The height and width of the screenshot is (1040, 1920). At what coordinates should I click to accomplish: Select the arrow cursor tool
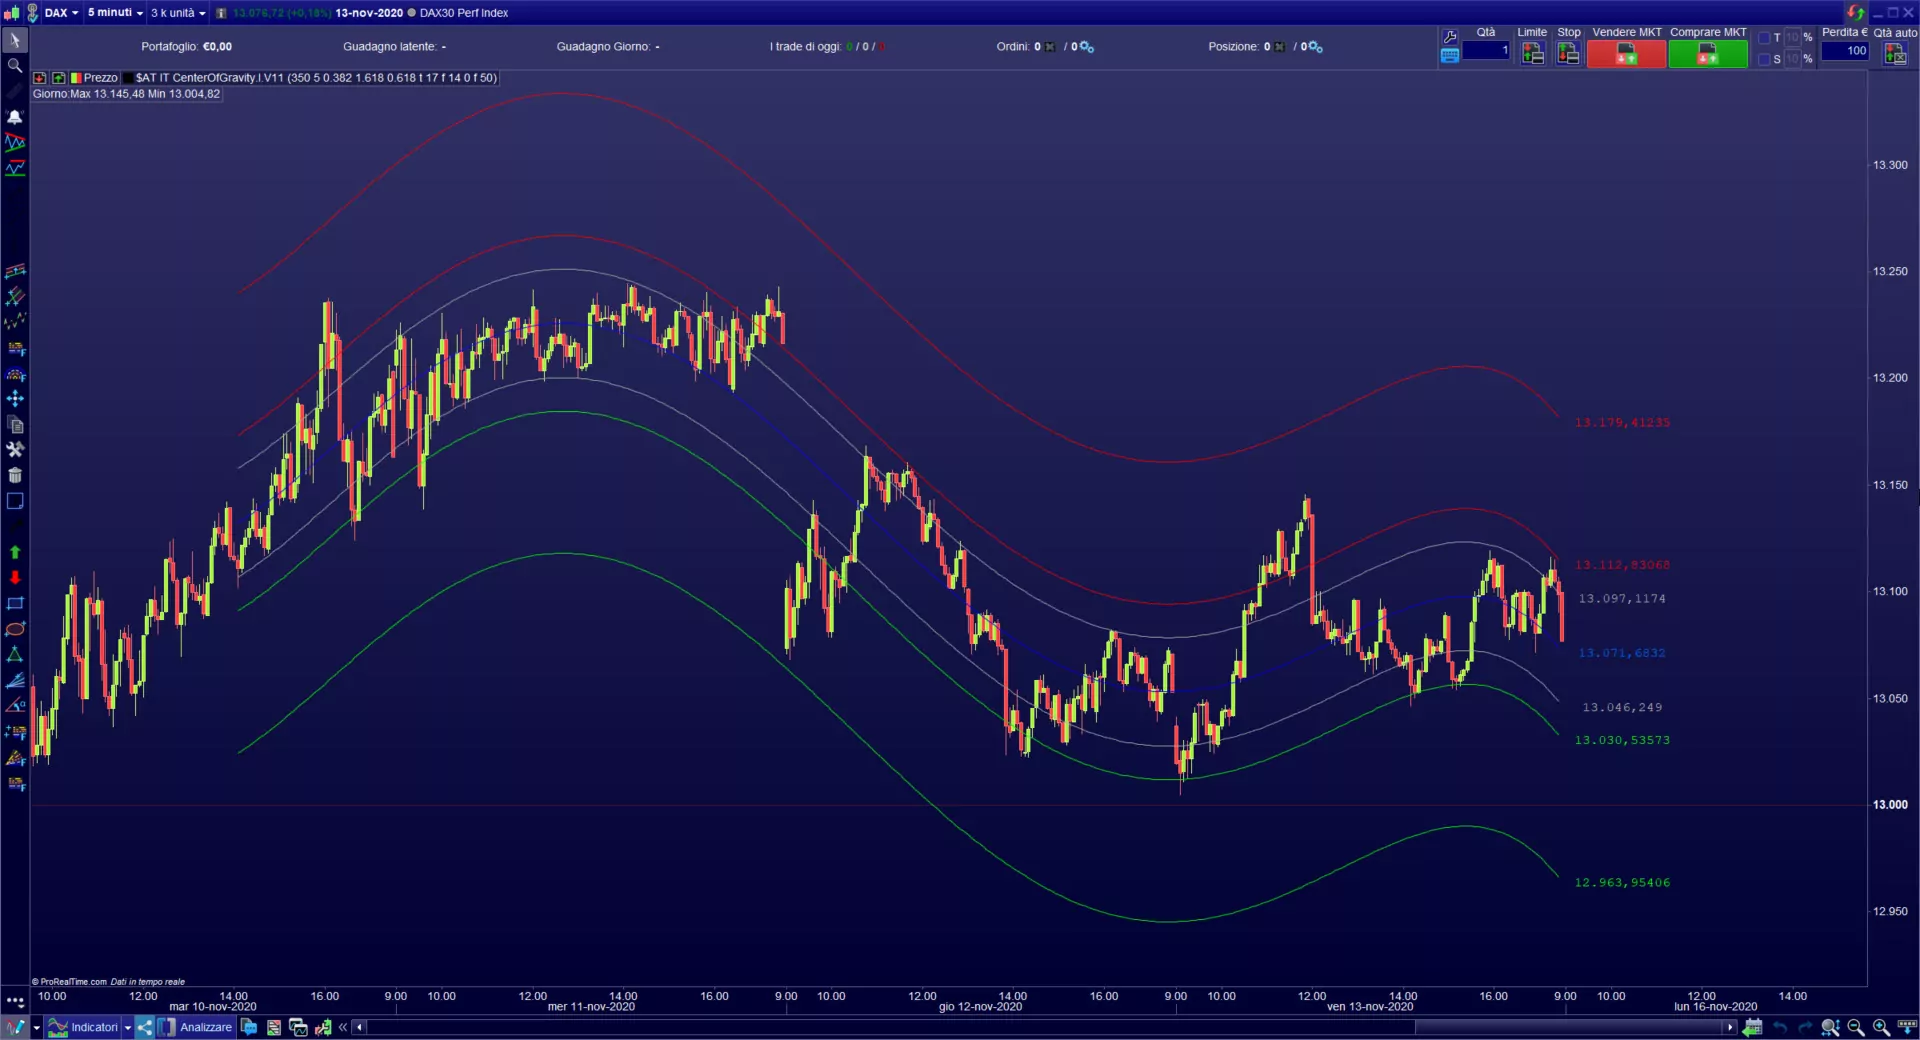[15, 40]
